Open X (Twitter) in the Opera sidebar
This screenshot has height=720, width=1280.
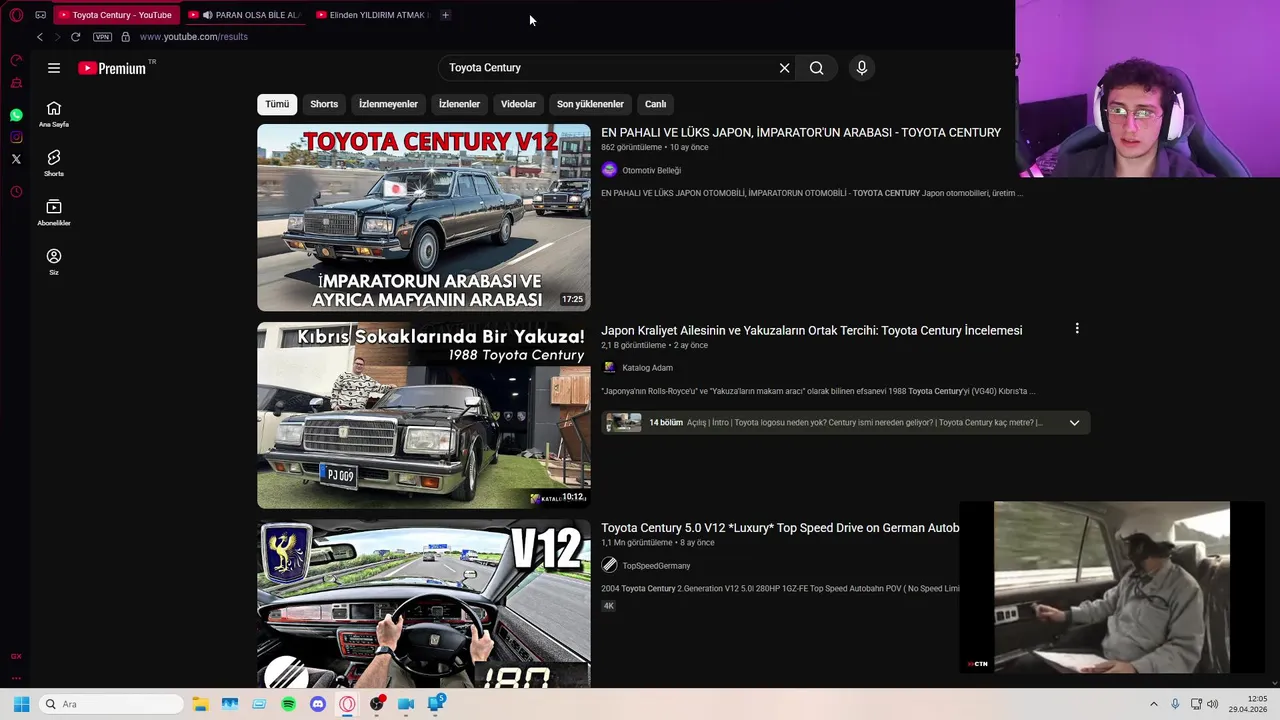16,159
